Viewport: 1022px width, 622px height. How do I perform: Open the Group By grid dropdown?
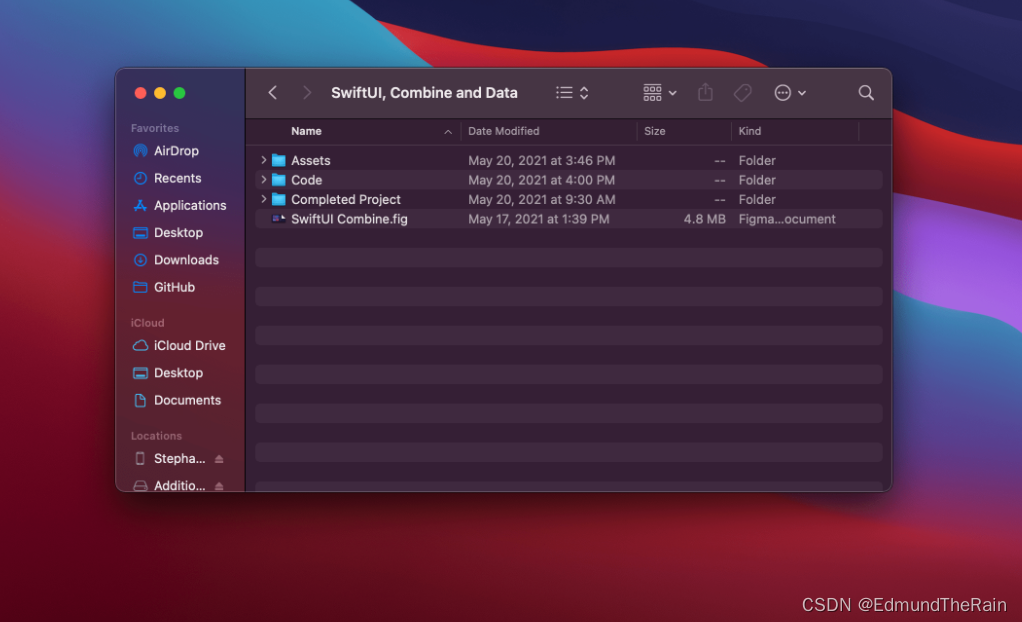660,93
